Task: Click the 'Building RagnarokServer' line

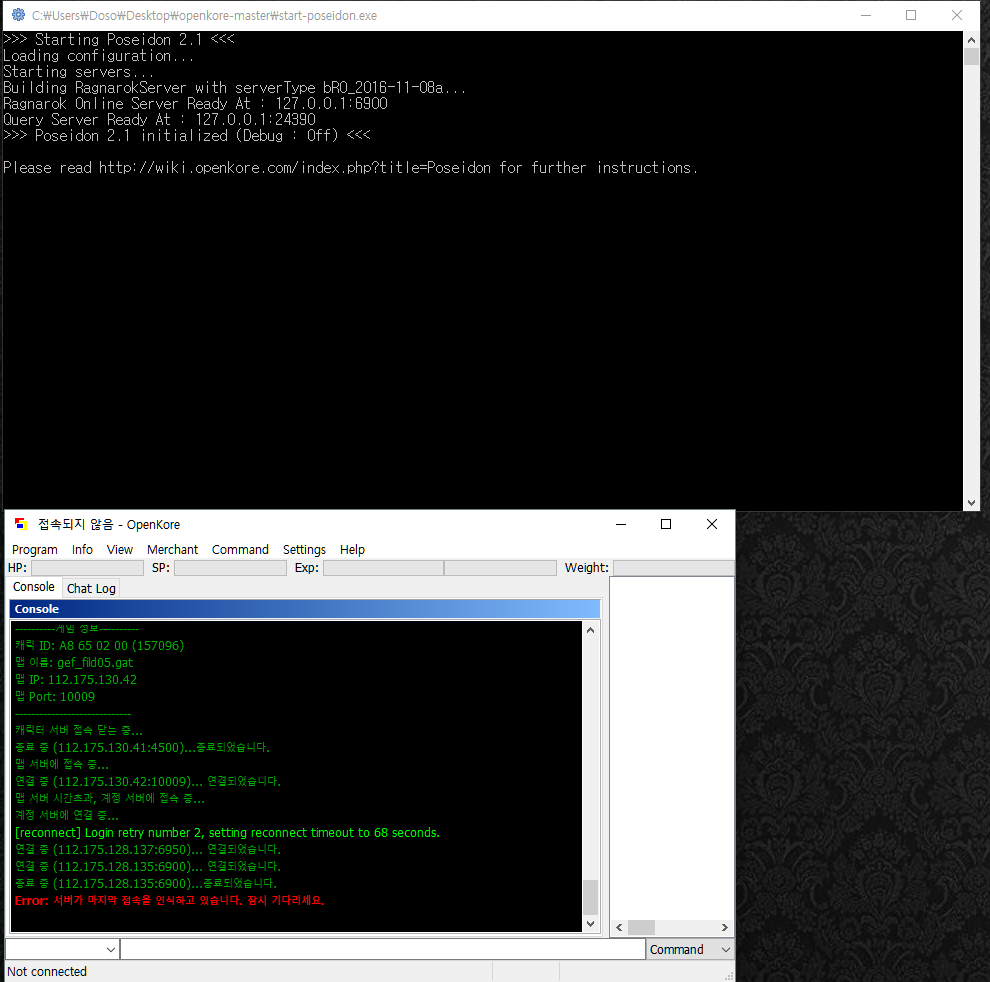Action: coord(234,88)
